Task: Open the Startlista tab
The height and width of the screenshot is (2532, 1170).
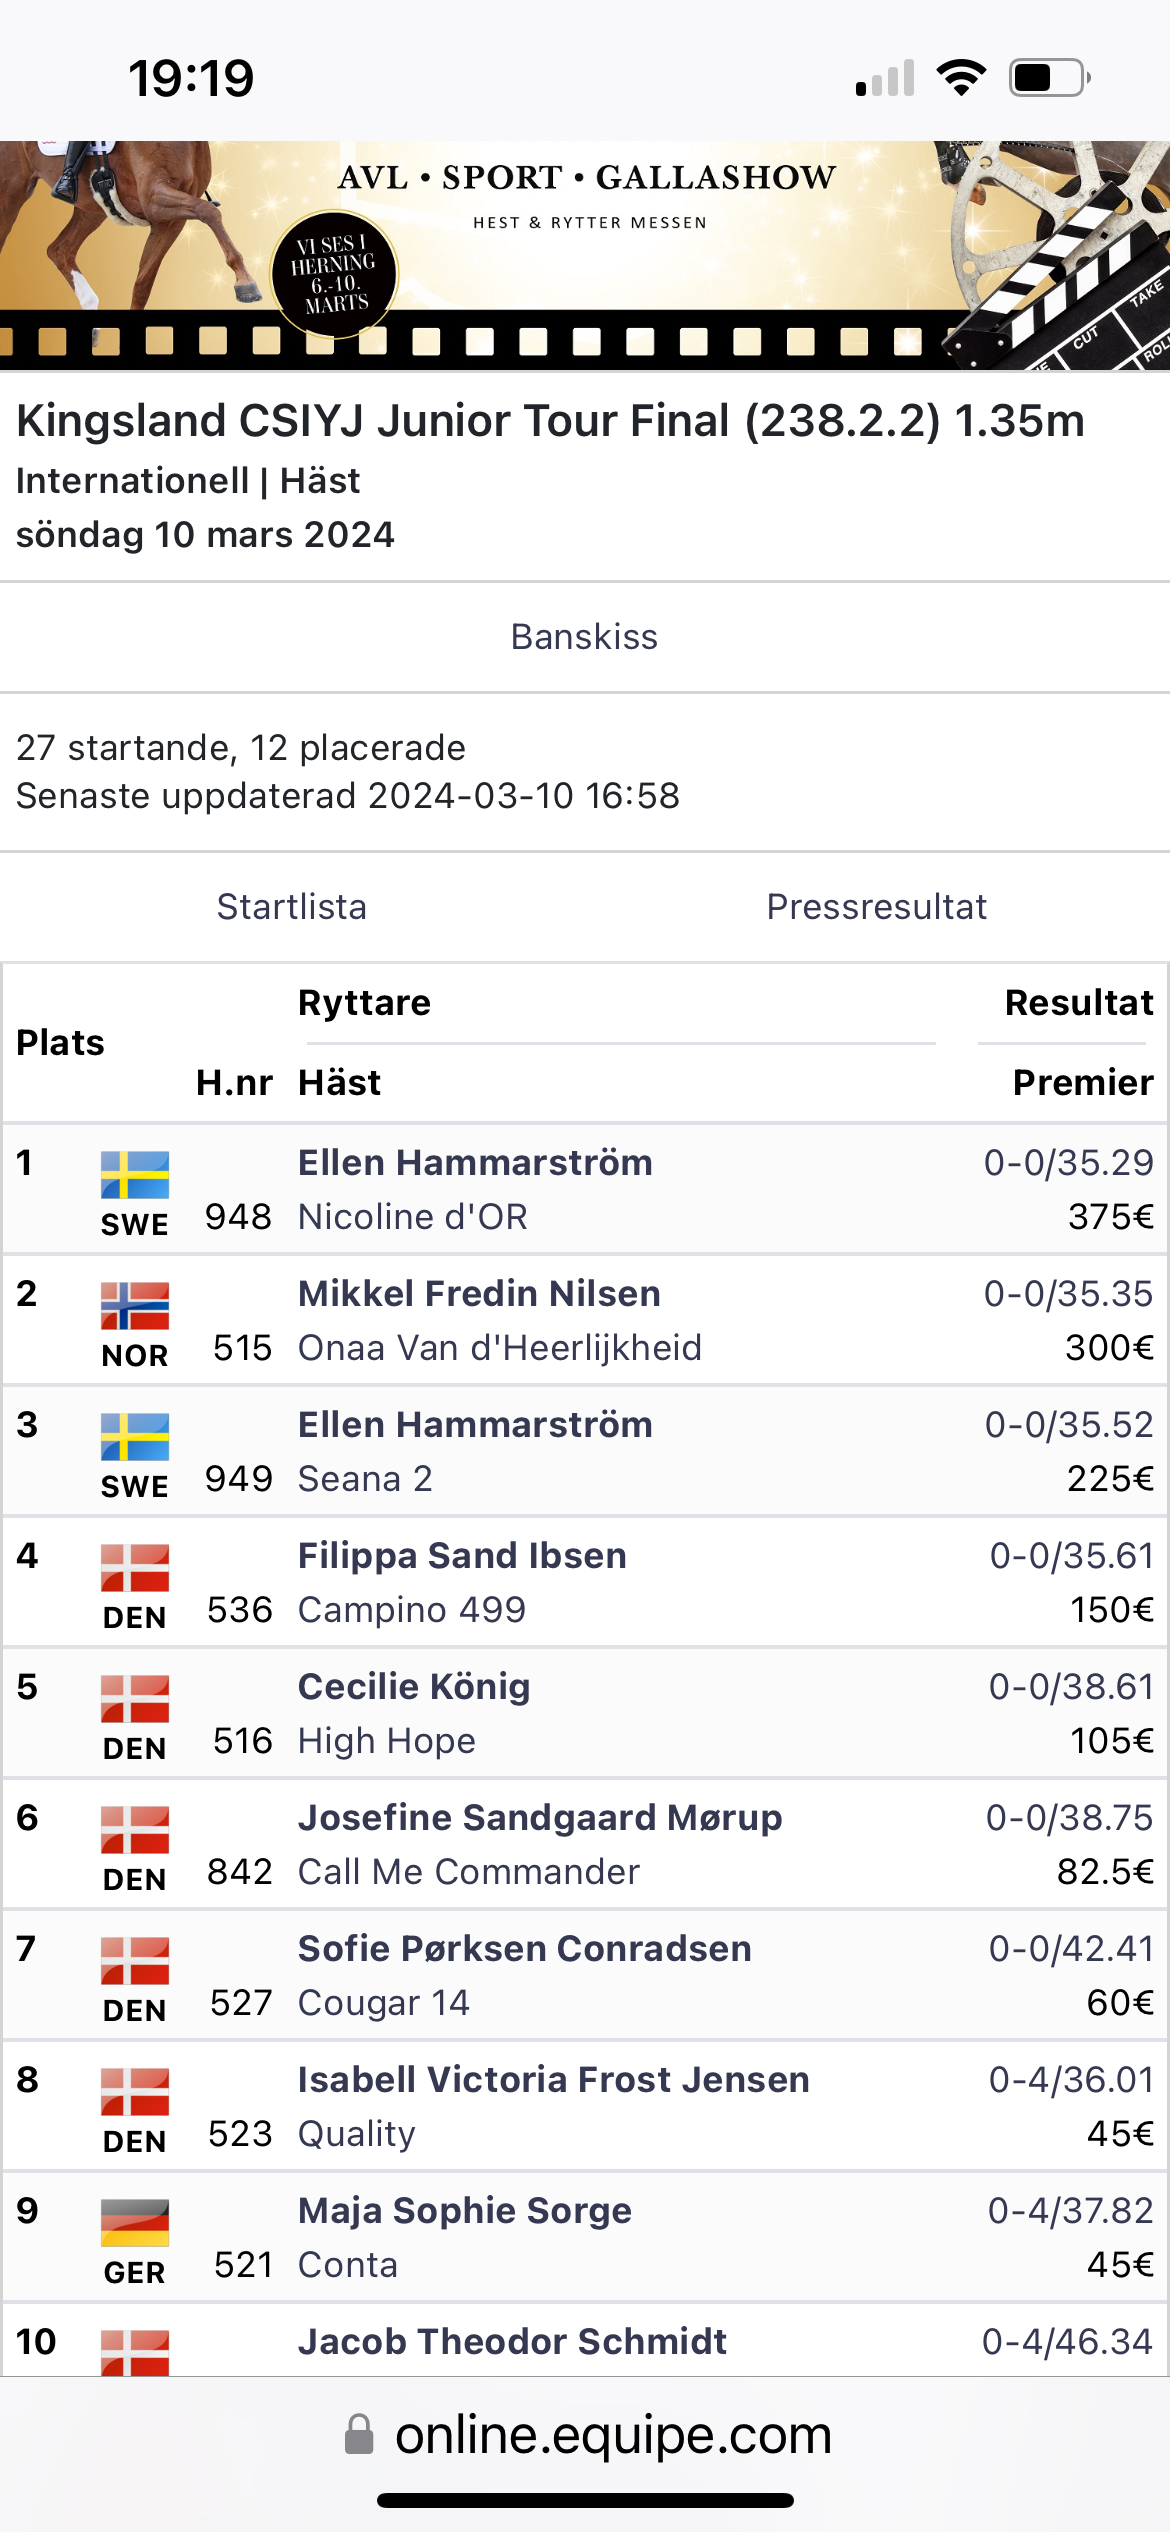Action: [292, 907]
